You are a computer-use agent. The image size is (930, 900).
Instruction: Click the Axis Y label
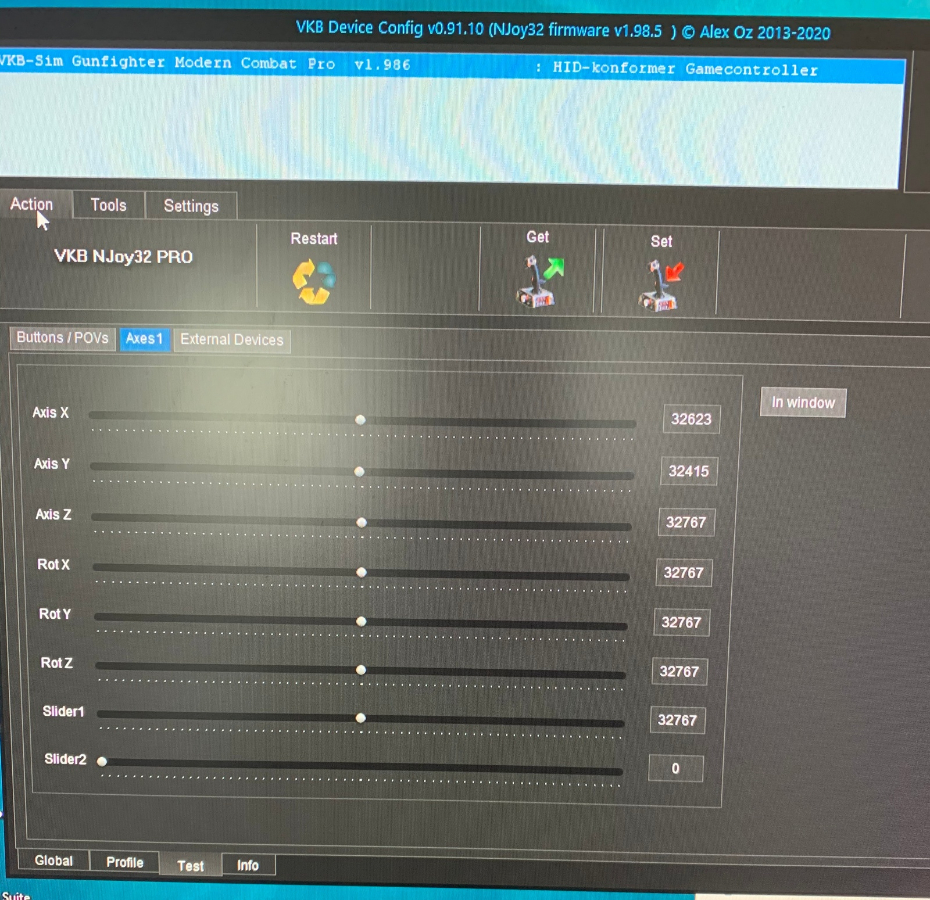52,464
